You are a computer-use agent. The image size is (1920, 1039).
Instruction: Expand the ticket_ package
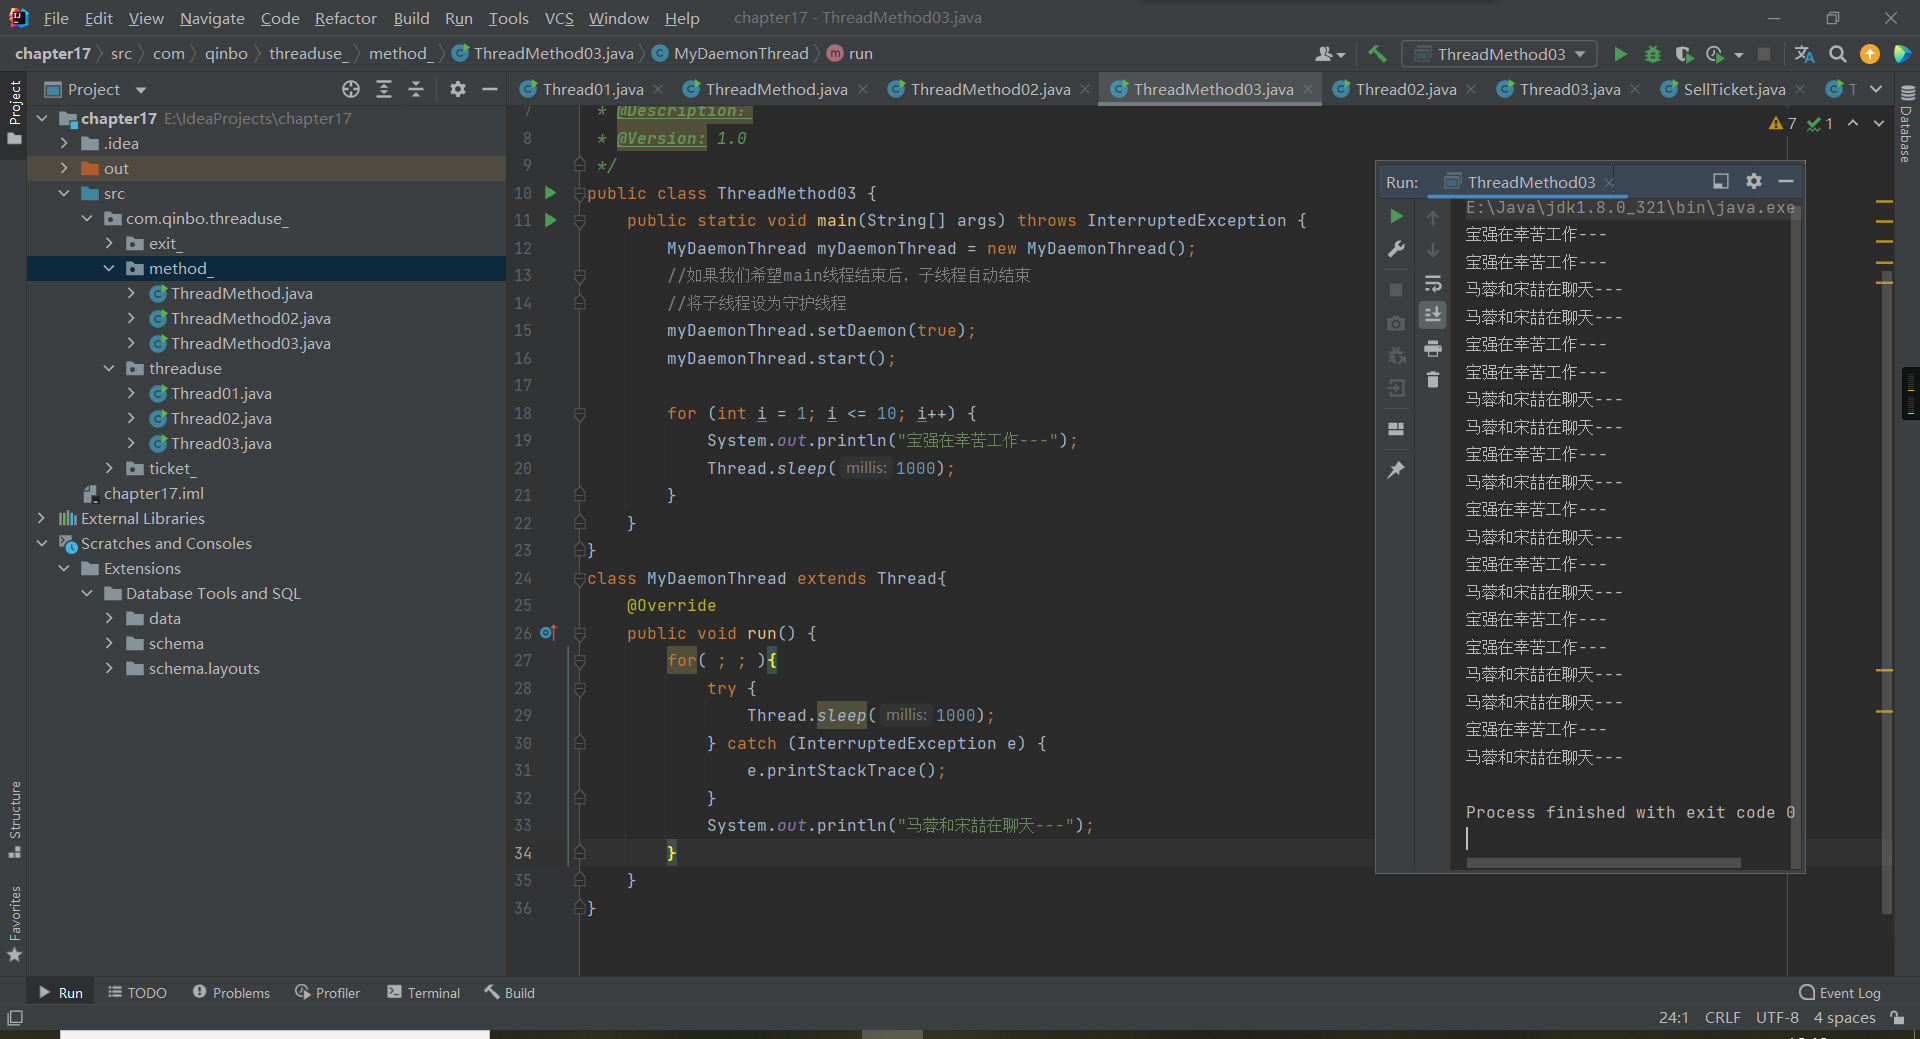point(109,468)
